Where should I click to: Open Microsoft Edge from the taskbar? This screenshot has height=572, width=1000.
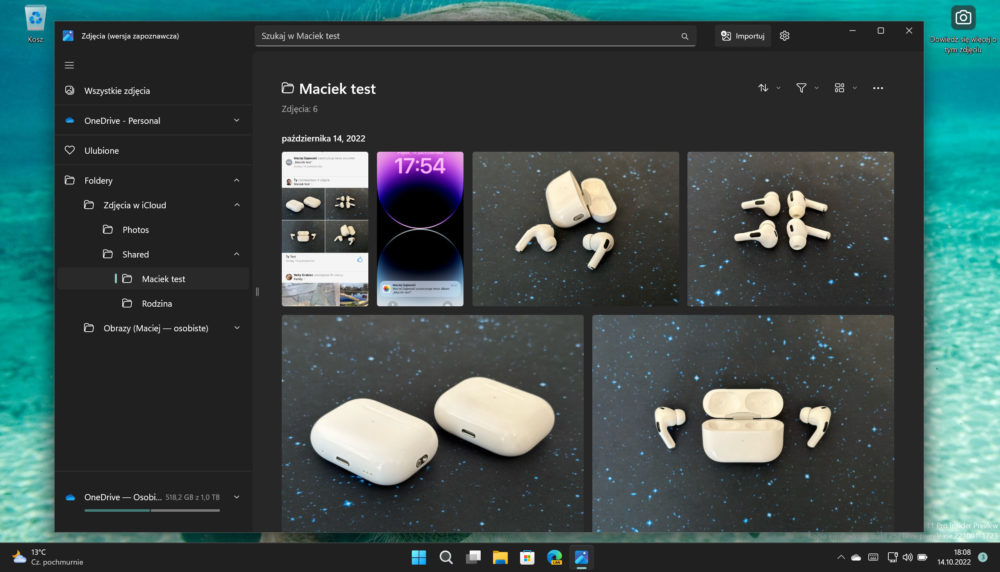click(554, 557)
